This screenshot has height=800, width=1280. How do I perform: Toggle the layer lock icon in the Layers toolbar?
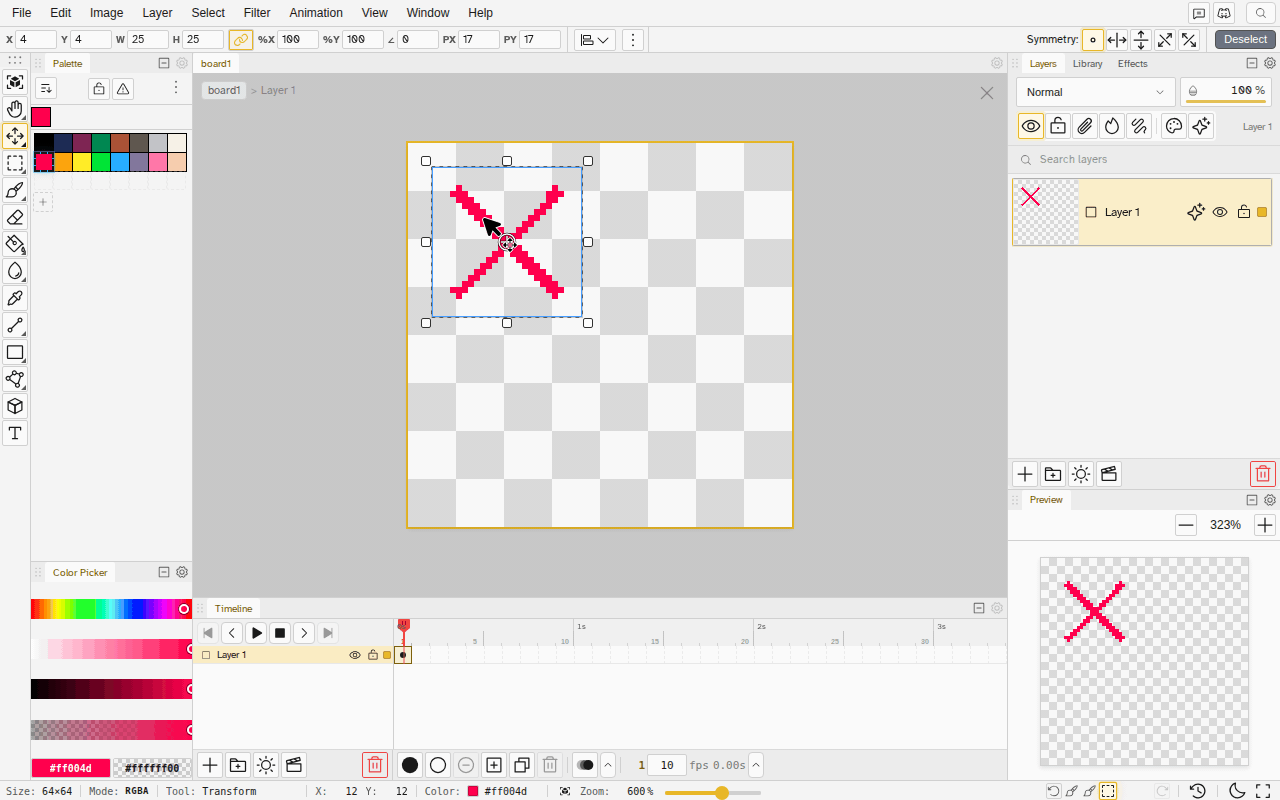(x=1058, y=126)
